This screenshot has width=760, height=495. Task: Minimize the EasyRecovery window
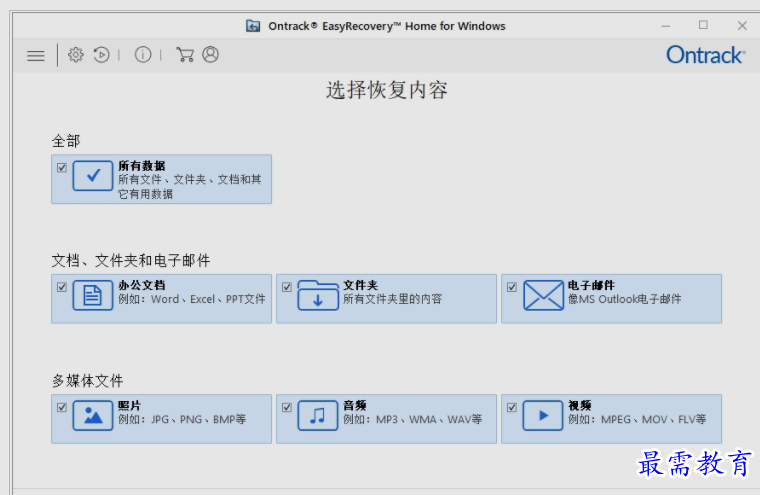666,26
